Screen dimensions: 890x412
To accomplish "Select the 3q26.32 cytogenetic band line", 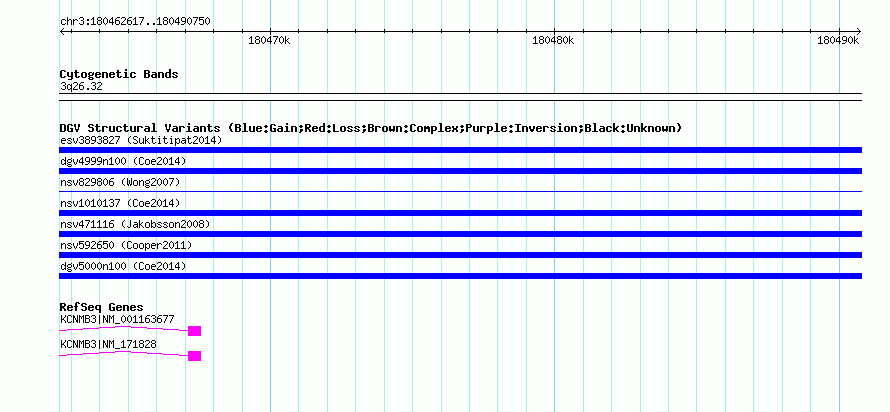I will point(460,97).
